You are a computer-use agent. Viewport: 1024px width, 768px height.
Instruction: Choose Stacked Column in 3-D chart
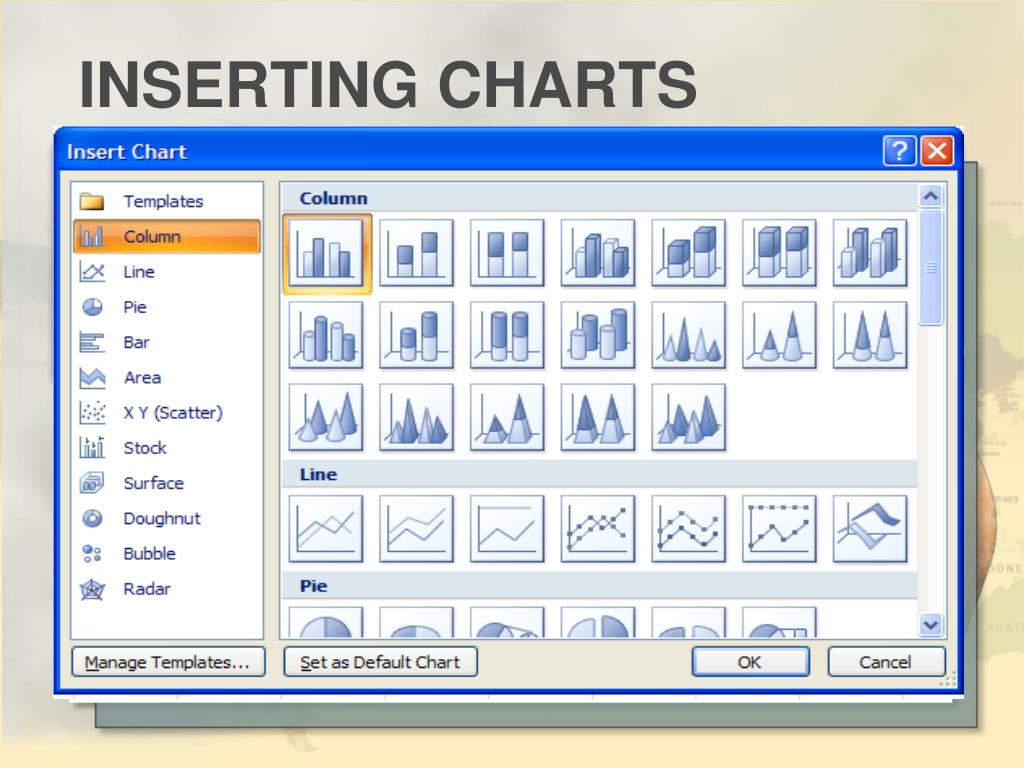click(689, 253)
